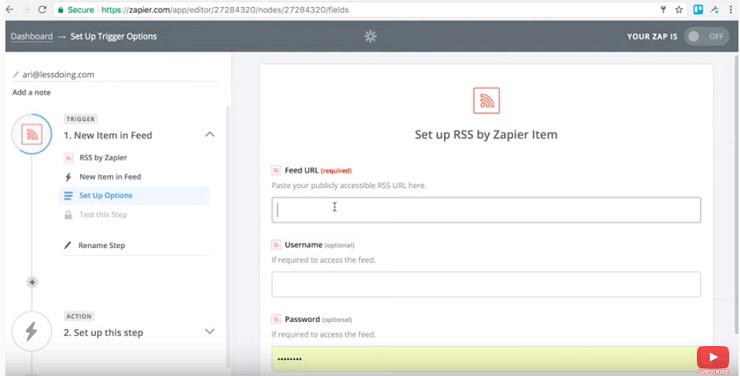Open the Trello extension icon
This screenshot has height=376, width=740.
point(698,9)
